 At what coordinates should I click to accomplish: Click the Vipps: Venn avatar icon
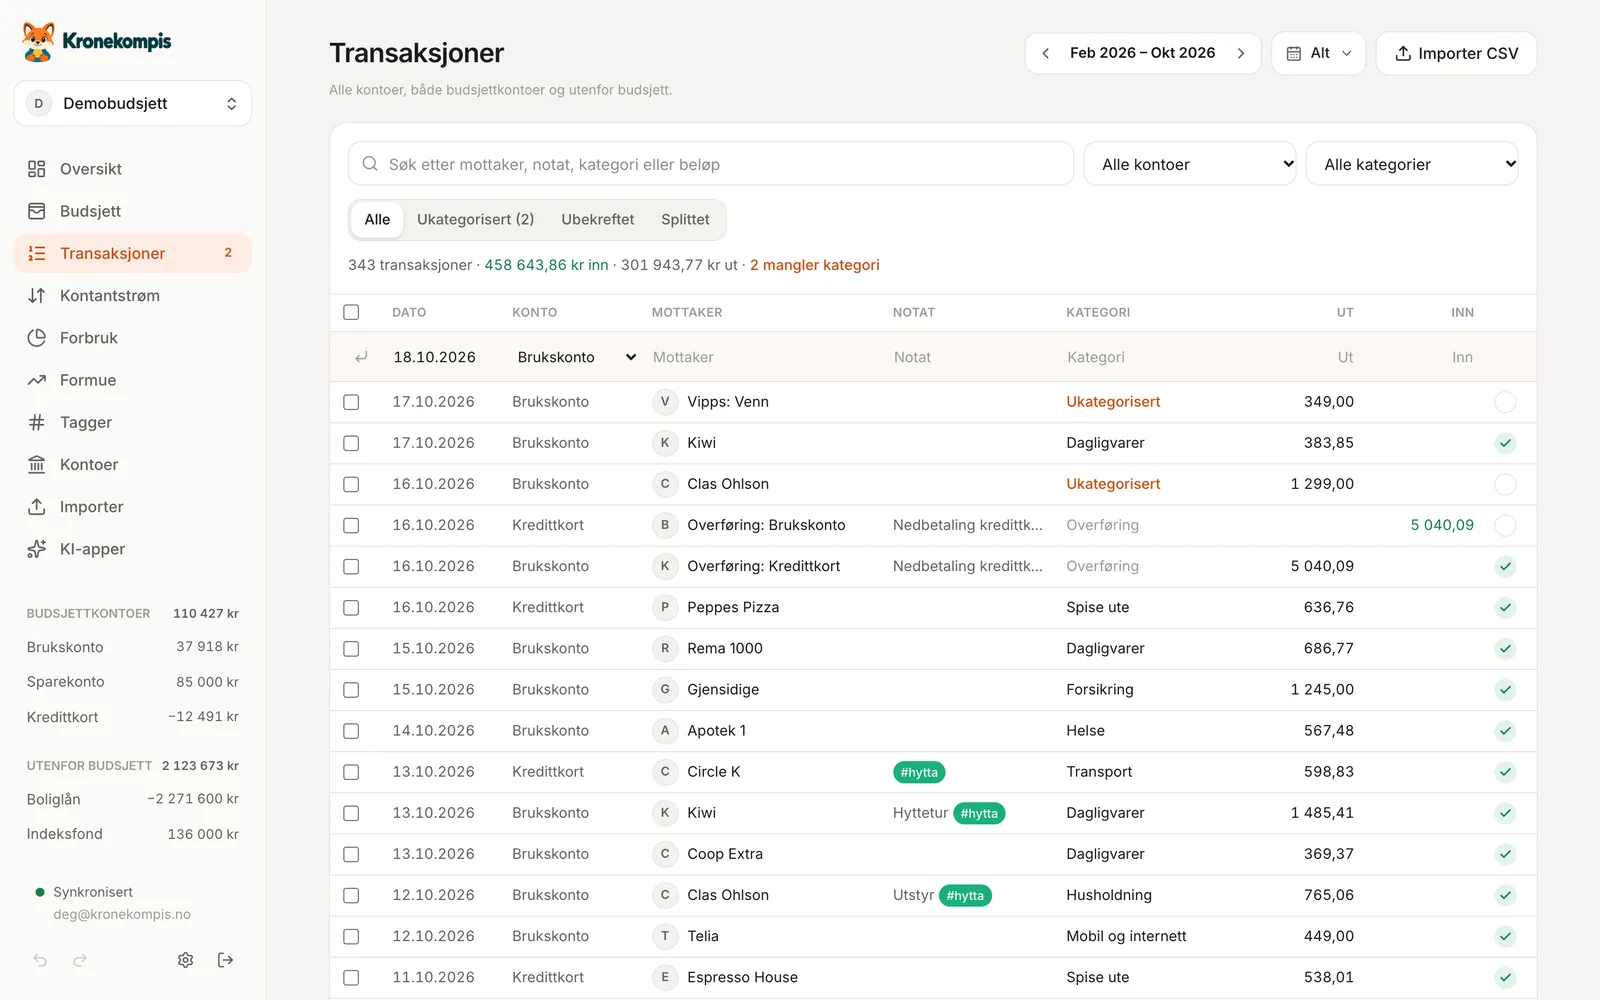pos(665,402)
